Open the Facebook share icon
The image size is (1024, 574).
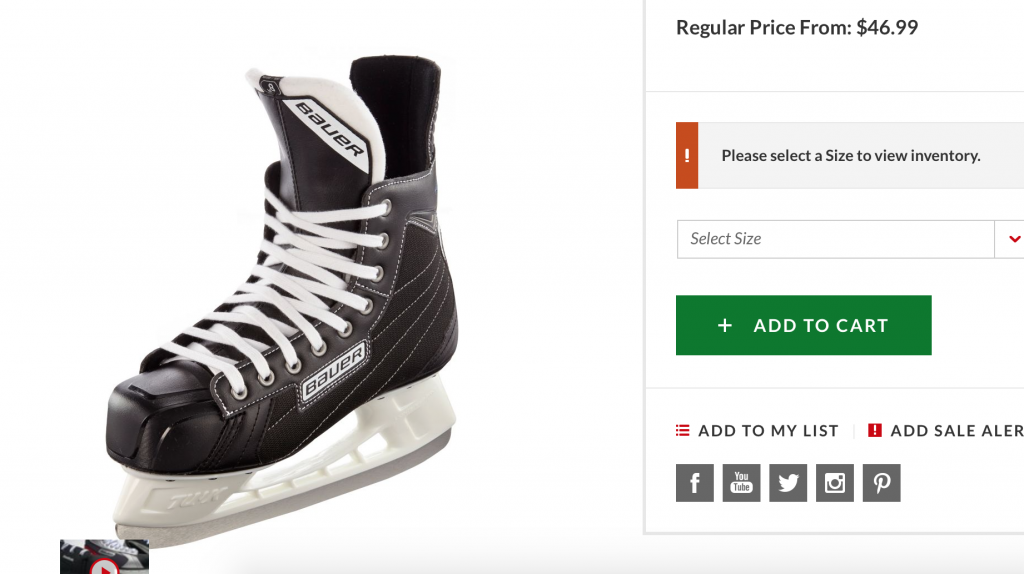[x=694, y=483]
